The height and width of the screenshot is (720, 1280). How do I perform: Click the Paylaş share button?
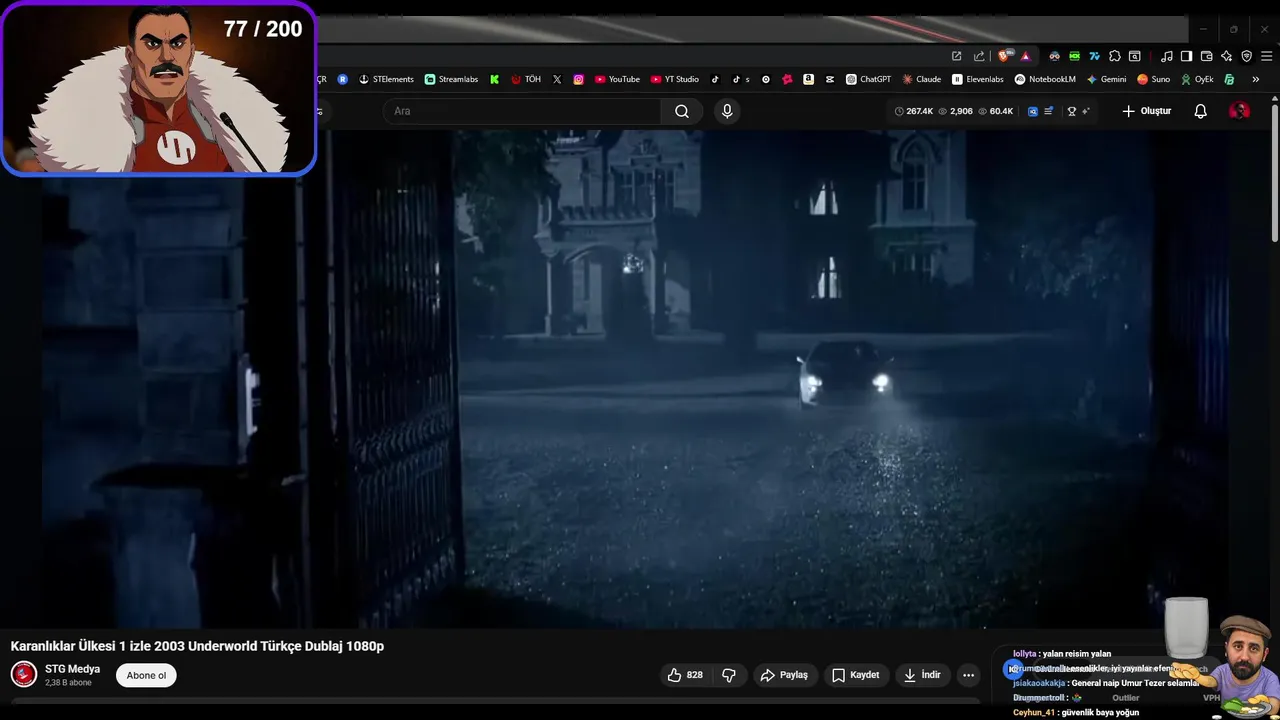tap(784, 675)
